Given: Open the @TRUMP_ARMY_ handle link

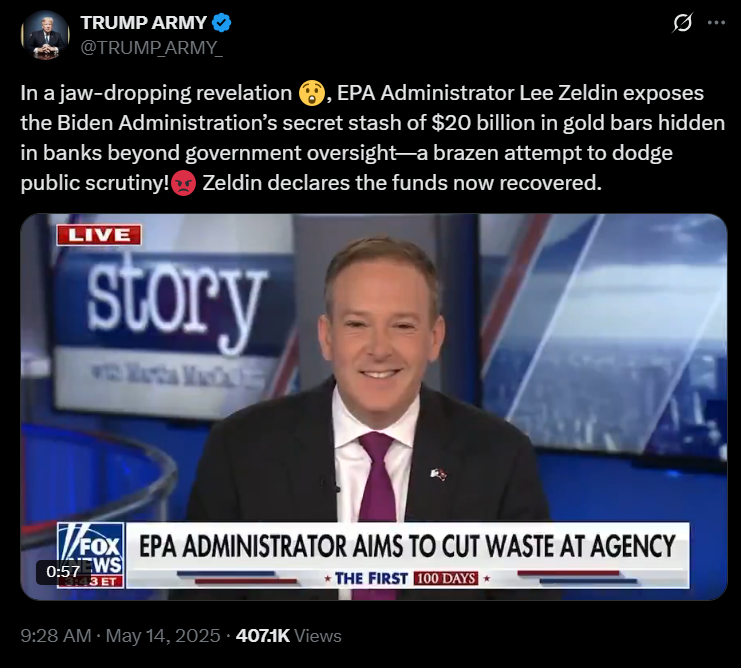Looking at the screenshot, I should point(151,48).
